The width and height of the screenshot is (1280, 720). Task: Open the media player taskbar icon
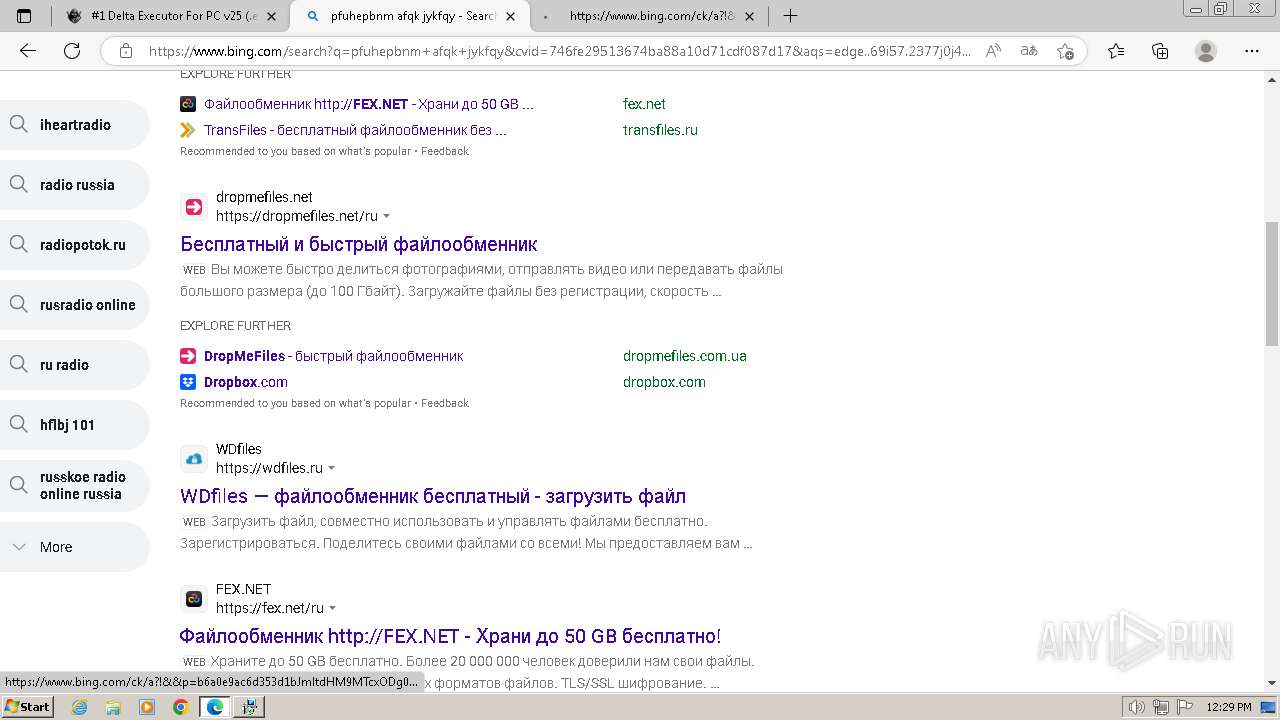[x=147, y=707]
